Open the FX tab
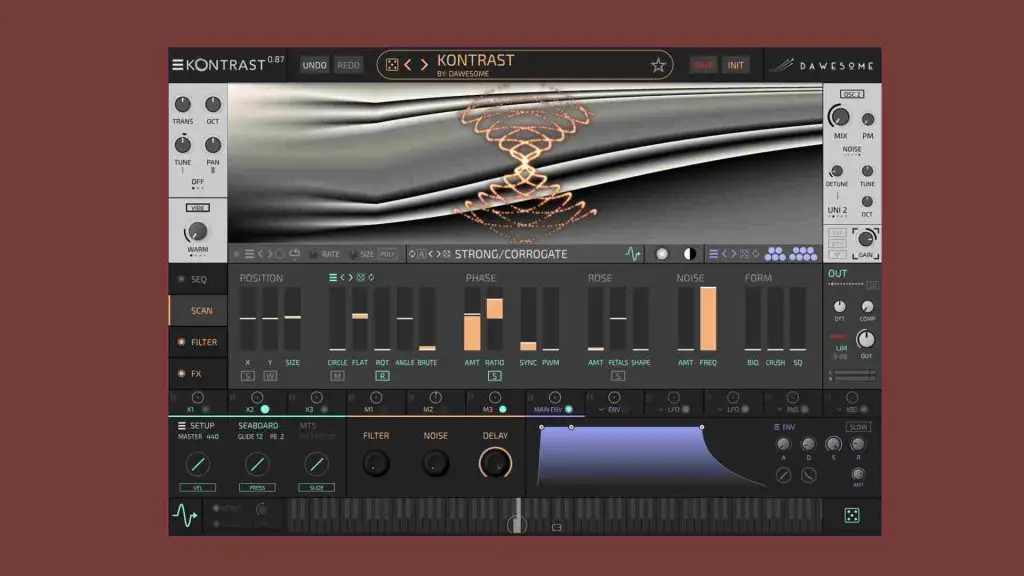This screenshot has width=1024, height=576. pos(196,374)
